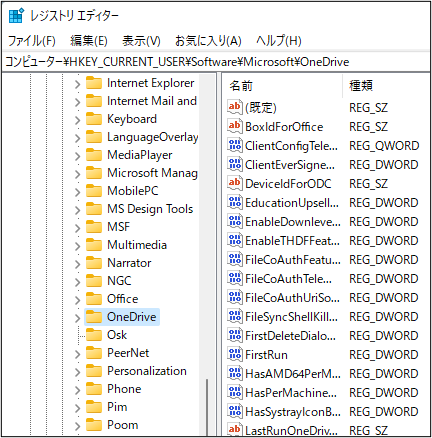Viewport: 432px width, 438px height.
Task: Open the ファイル(F) menu
Action: pyautogui.click(x=31, y=41)
